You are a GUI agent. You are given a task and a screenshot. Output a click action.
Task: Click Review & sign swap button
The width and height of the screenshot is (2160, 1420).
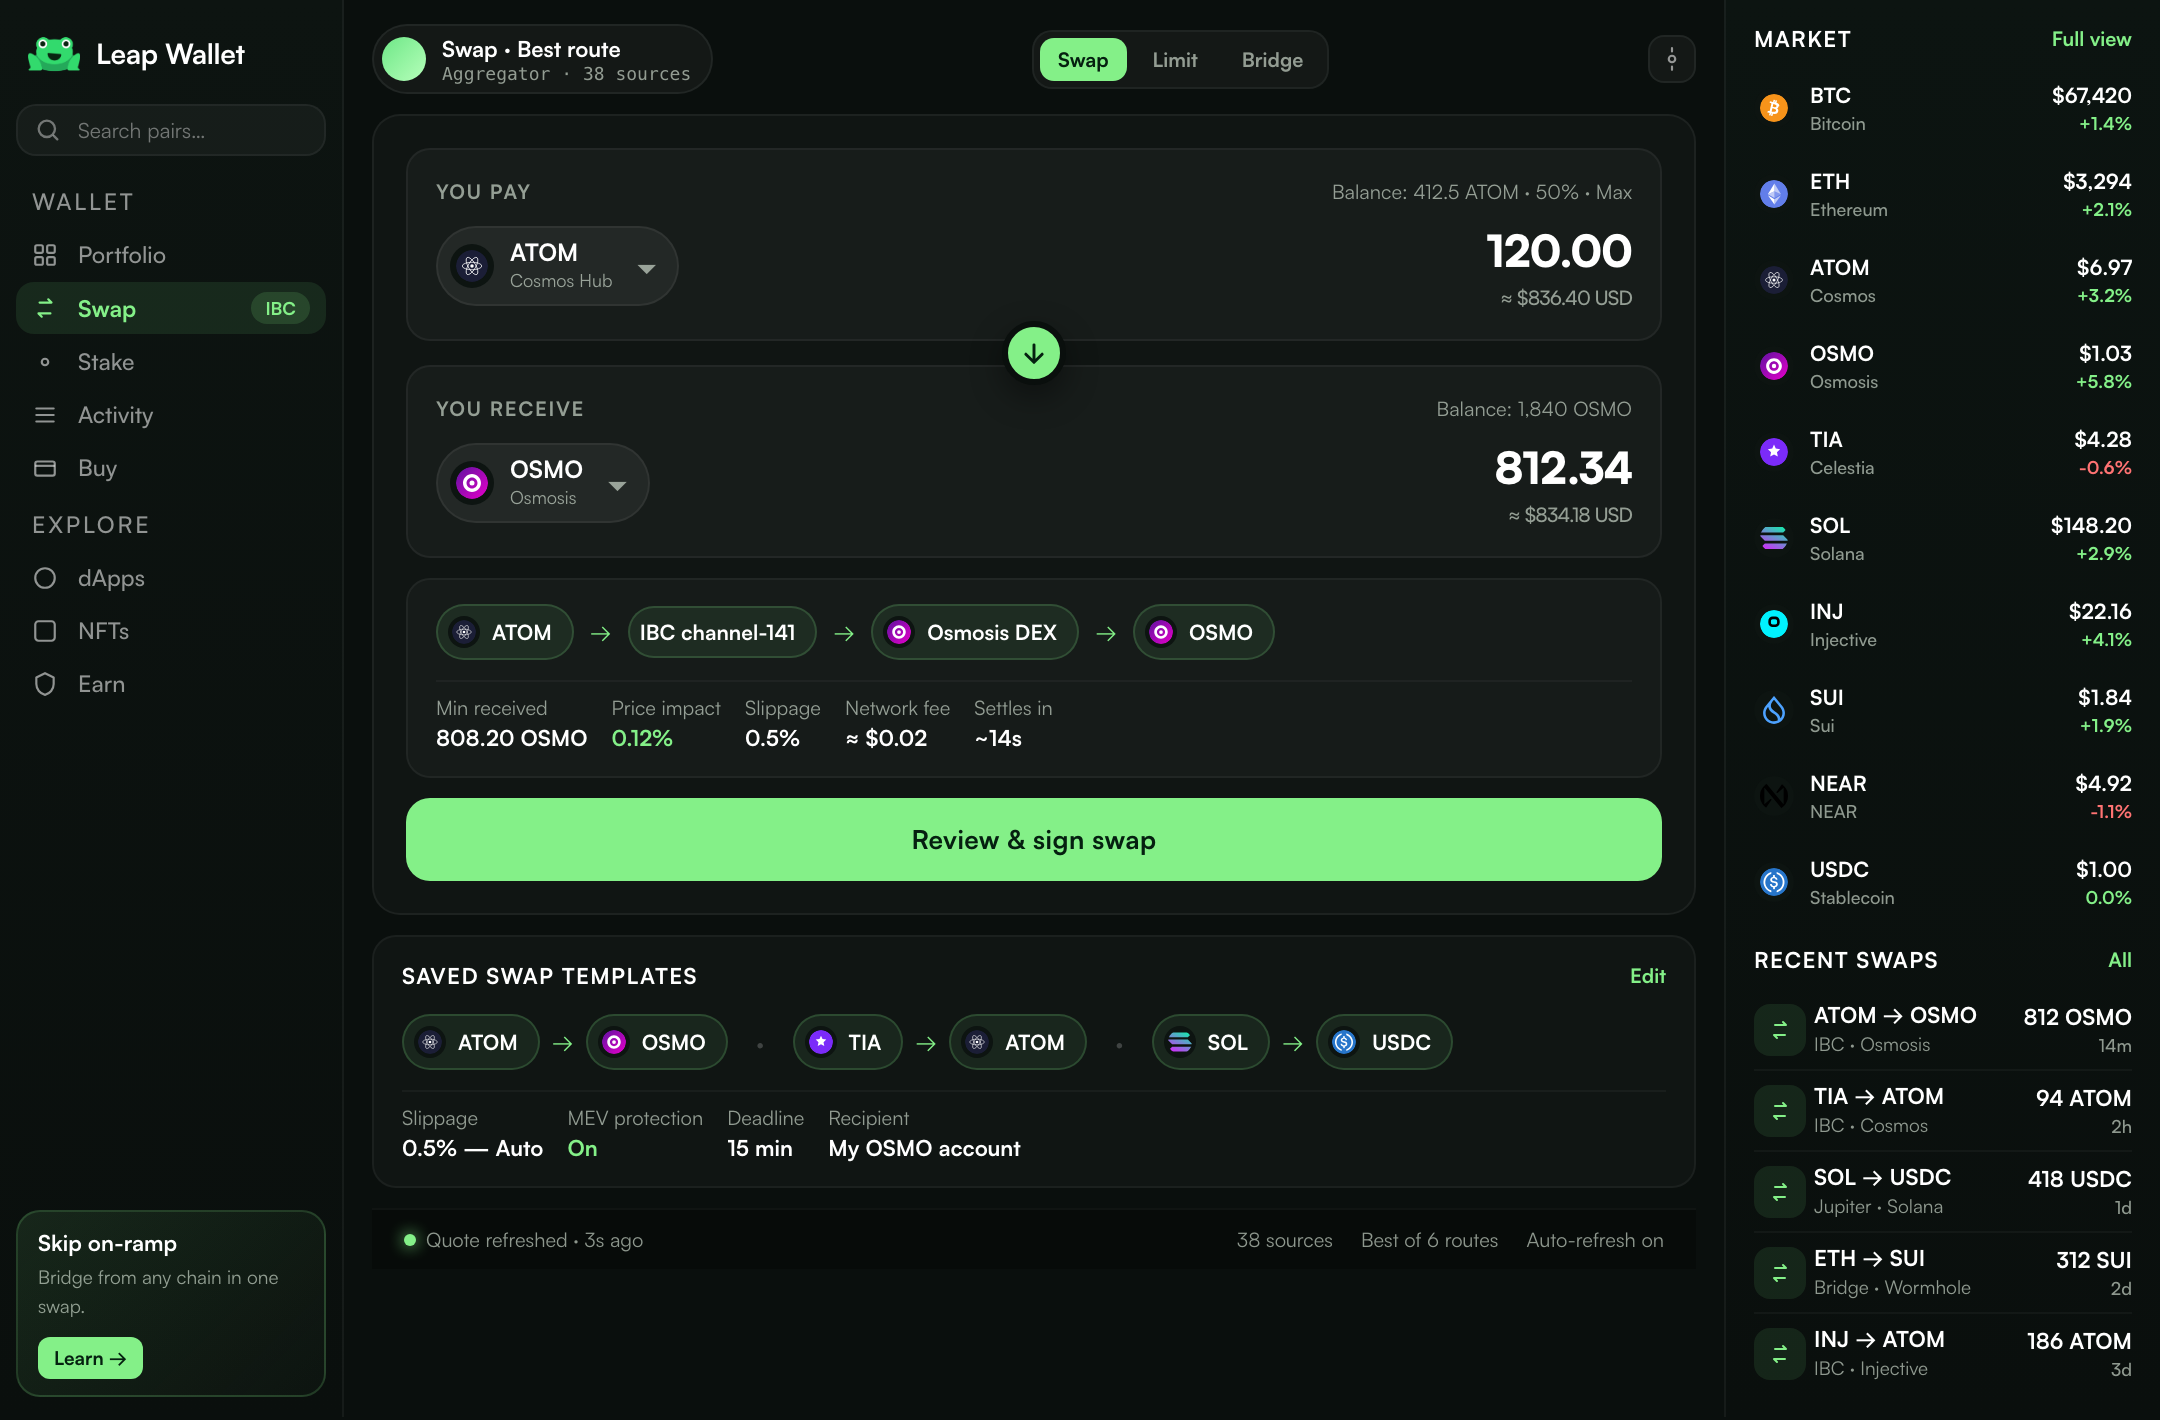[1034, 840]
